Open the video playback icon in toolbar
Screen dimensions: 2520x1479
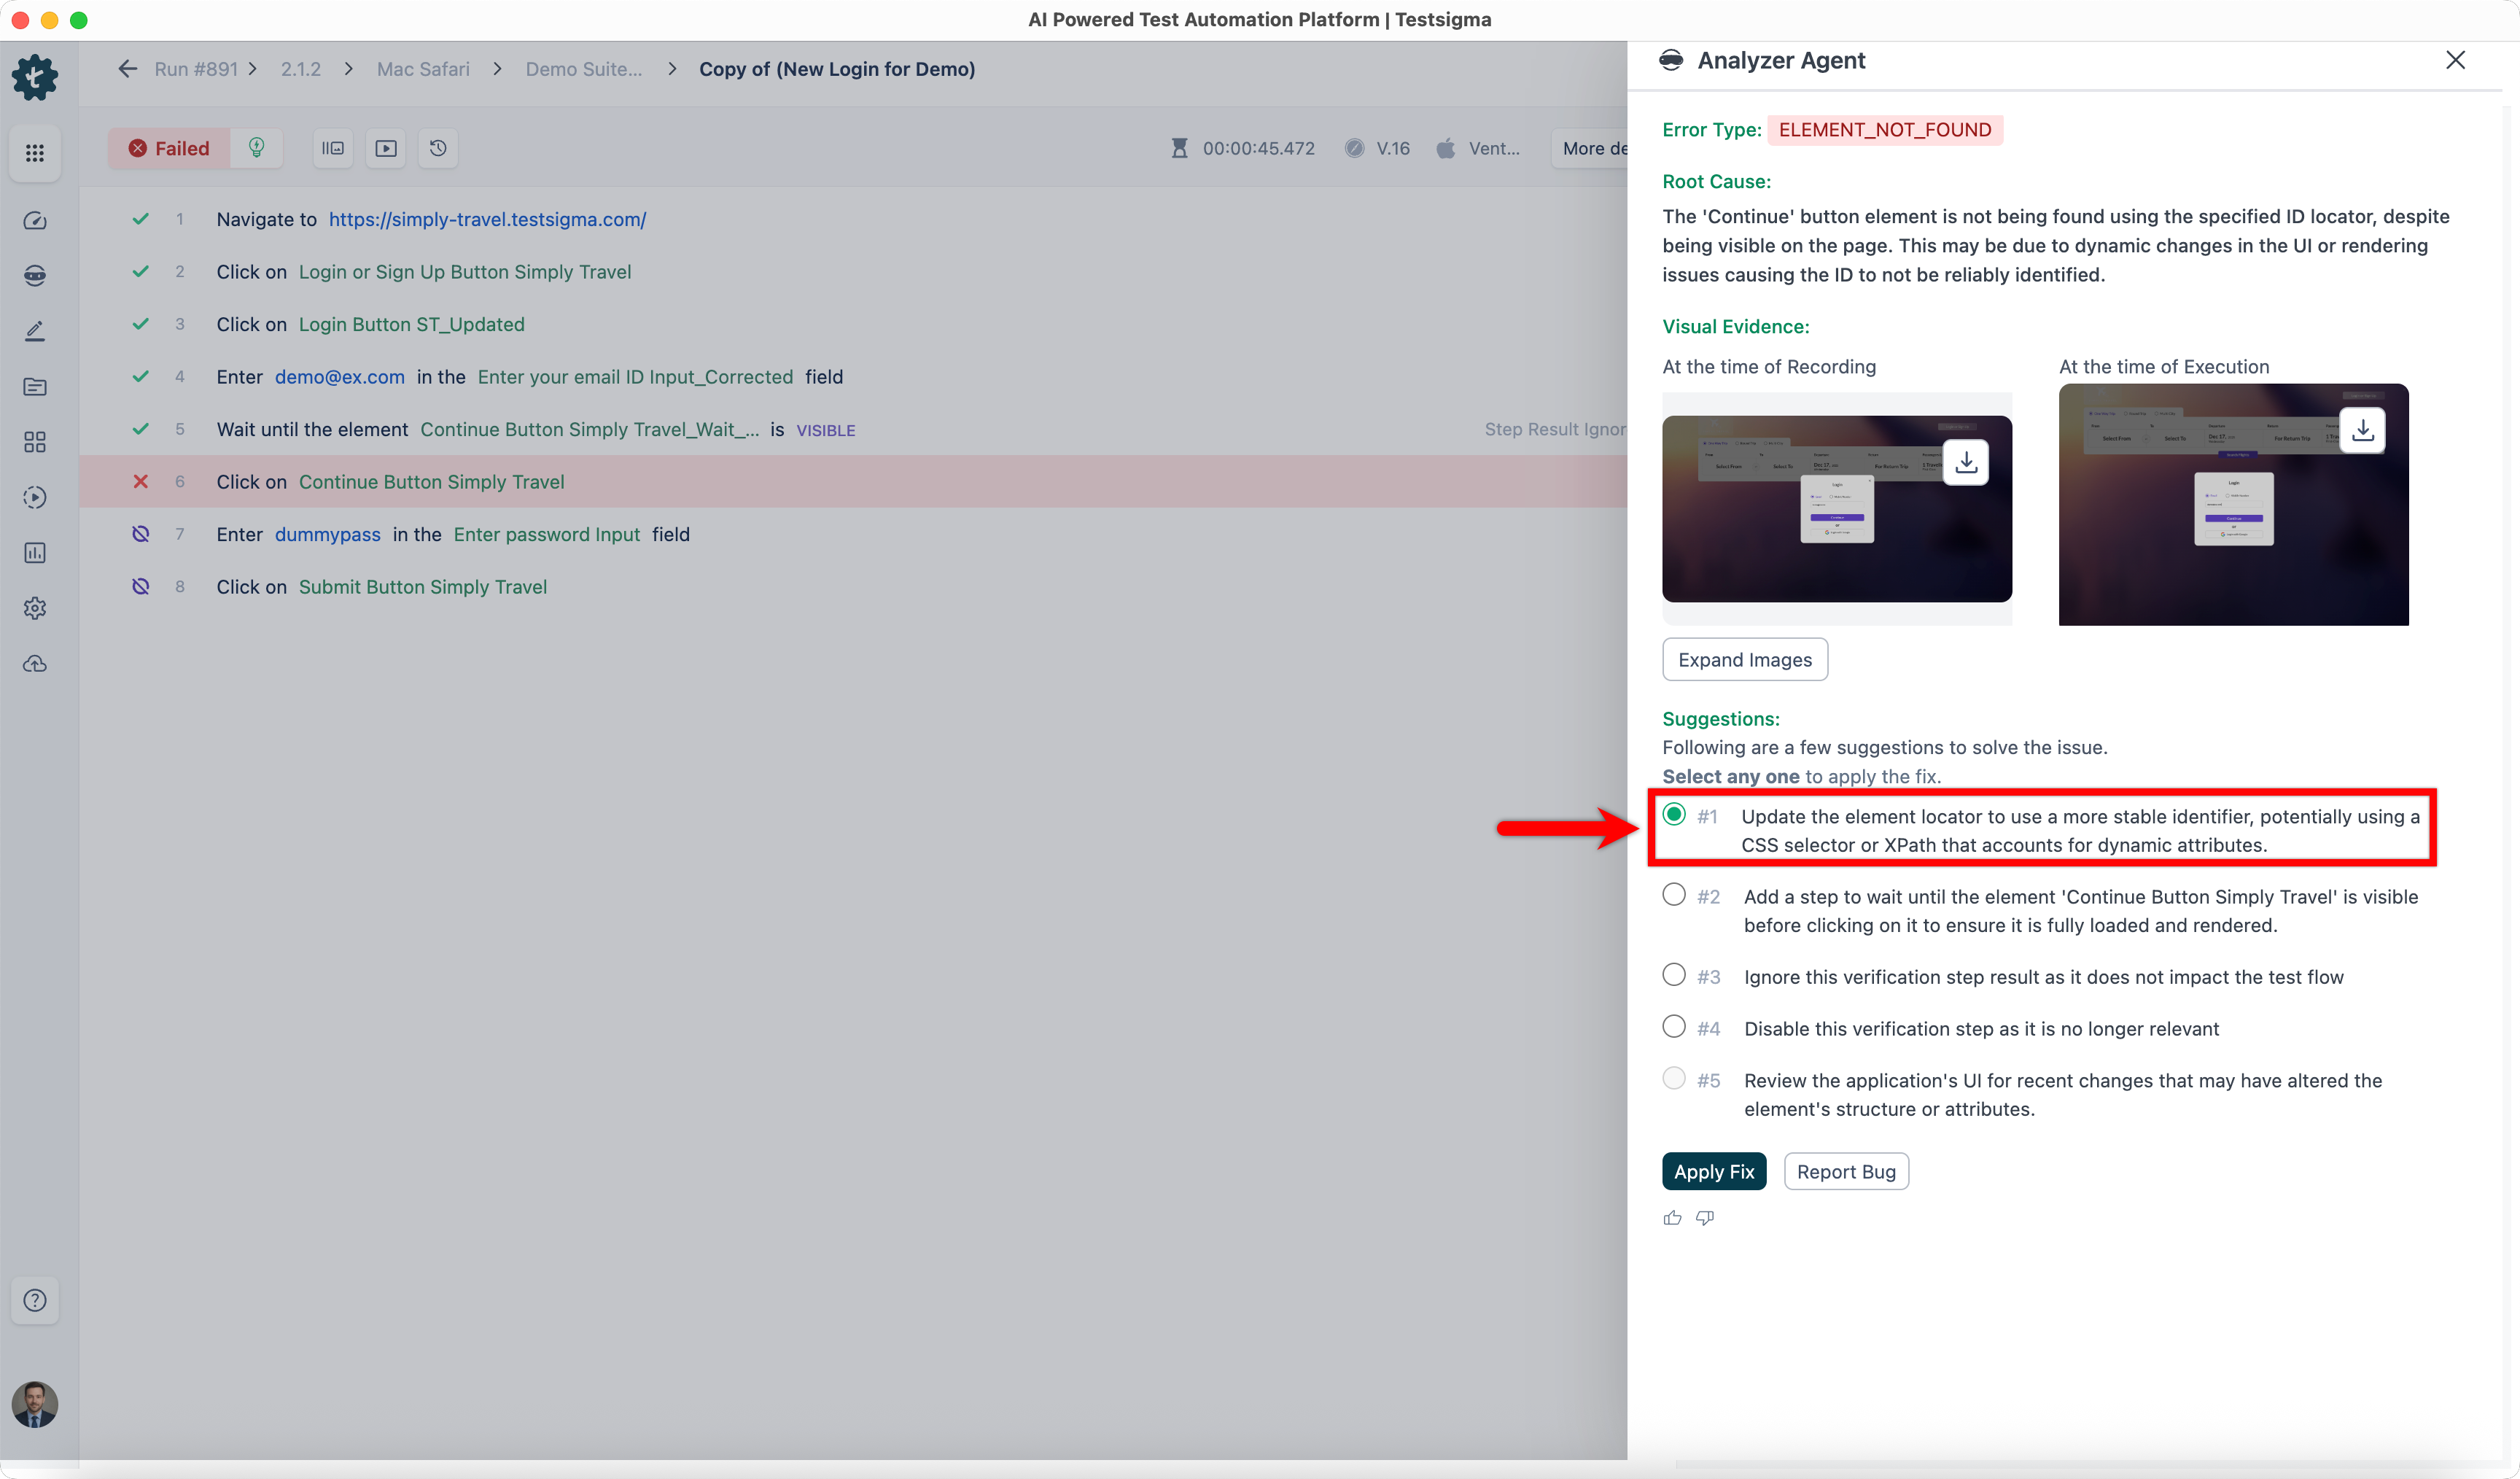pos(386,148)
